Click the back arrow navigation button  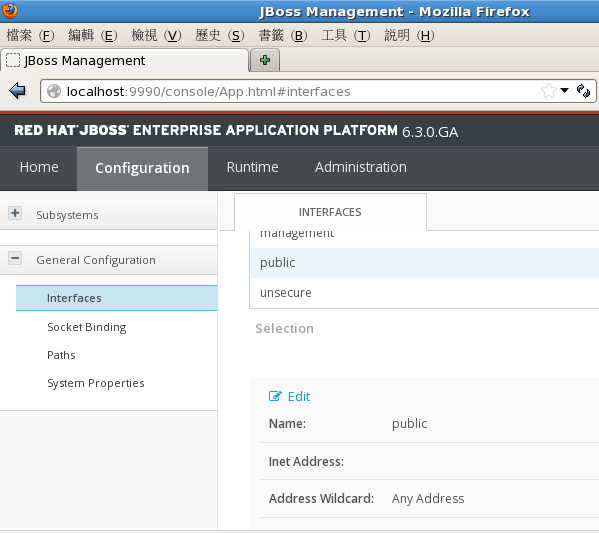(x=17, y=91)
